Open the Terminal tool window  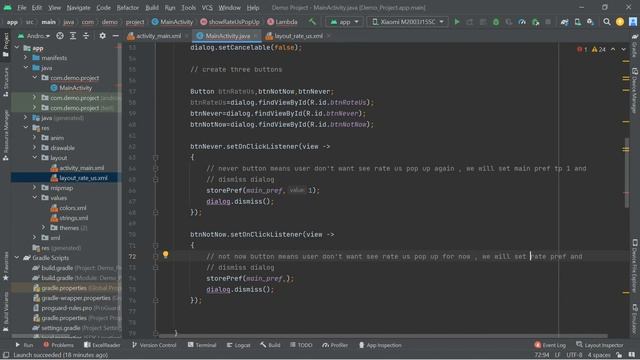pos(202,345)
